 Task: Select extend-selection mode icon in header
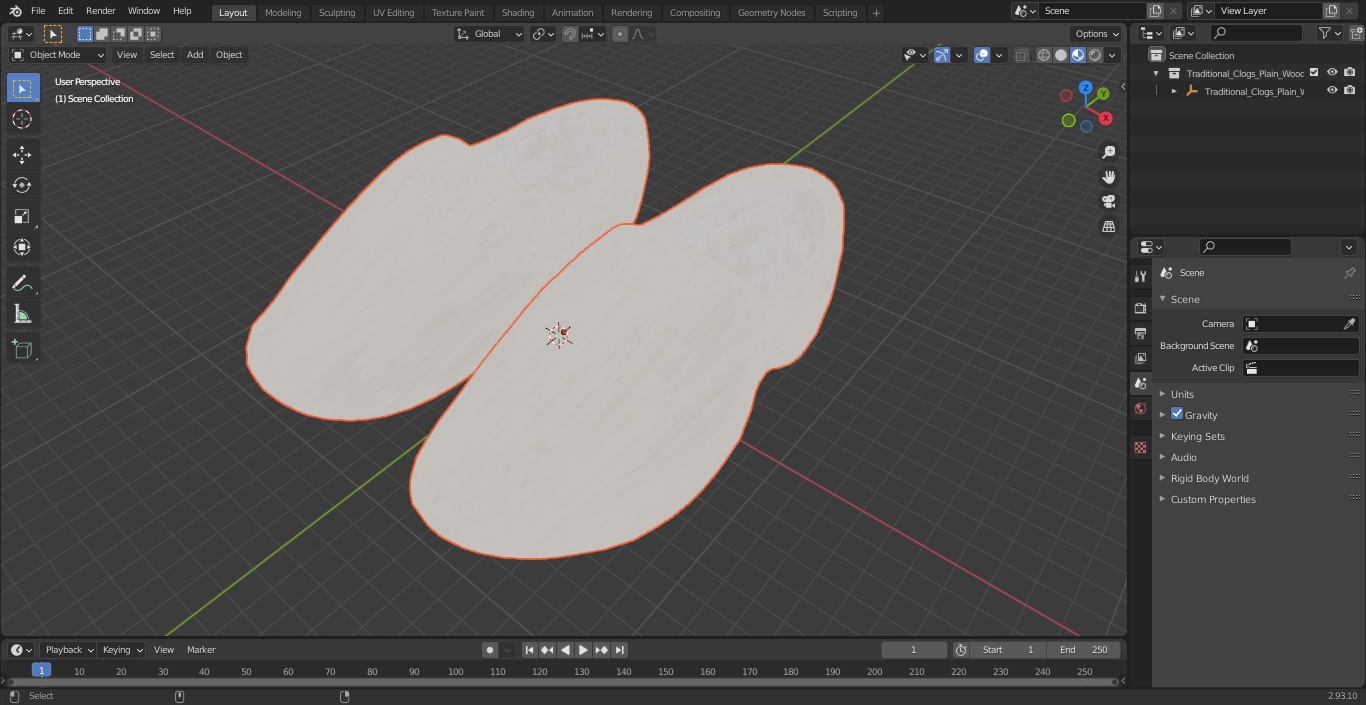(x=102, y=34)
